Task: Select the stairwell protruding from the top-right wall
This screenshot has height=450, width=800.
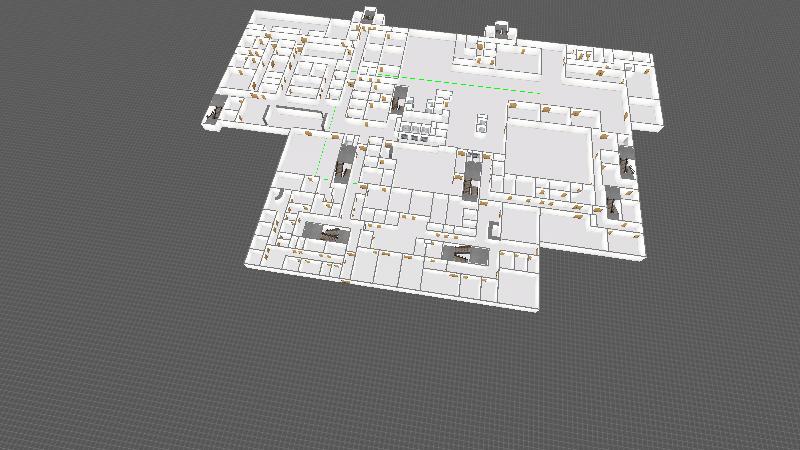Action: coord(497,32)
